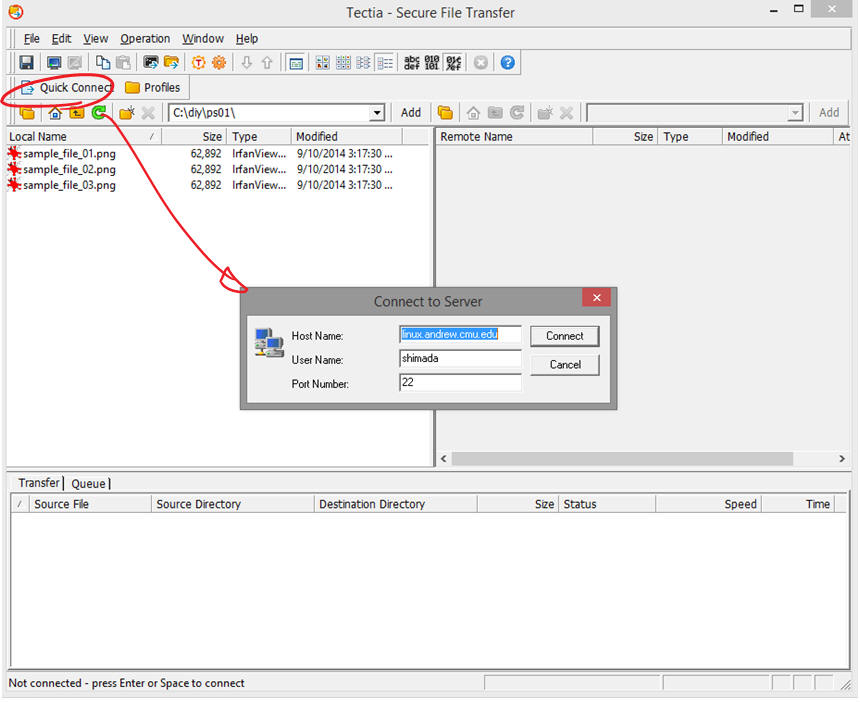Click the green local Refresh icon
Image resolution: width=860 pixels, height=702 pixels.
click(99, 113)
